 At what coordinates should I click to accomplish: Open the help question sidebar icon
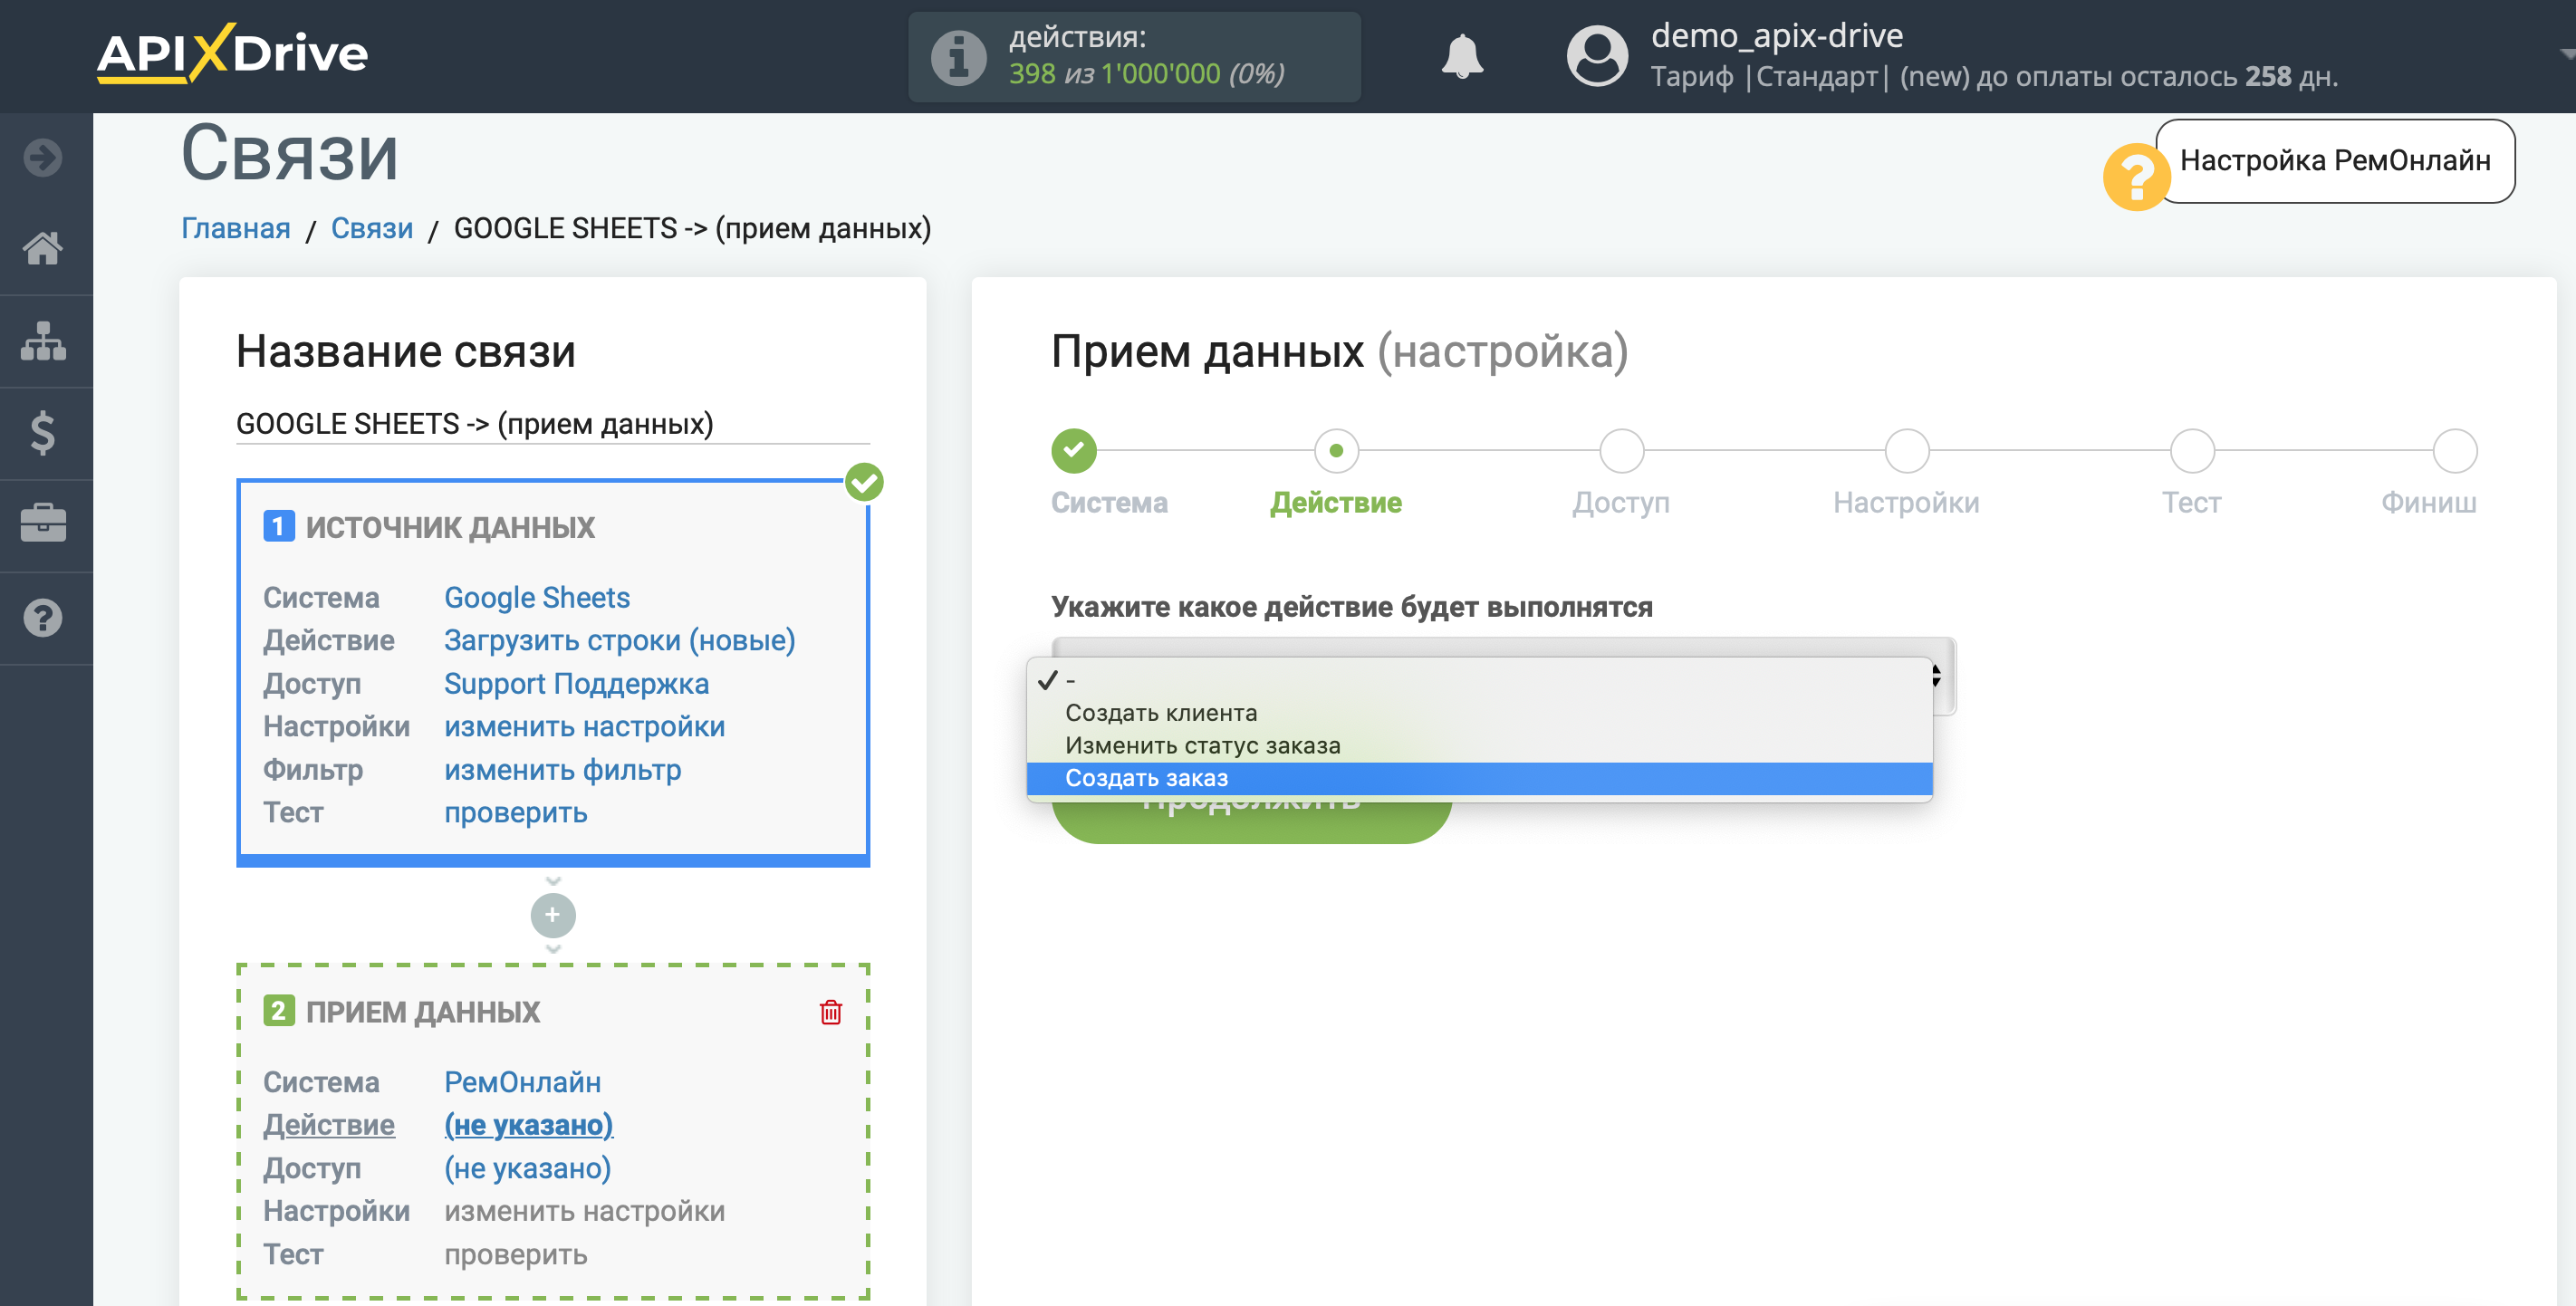click(43, 618)
